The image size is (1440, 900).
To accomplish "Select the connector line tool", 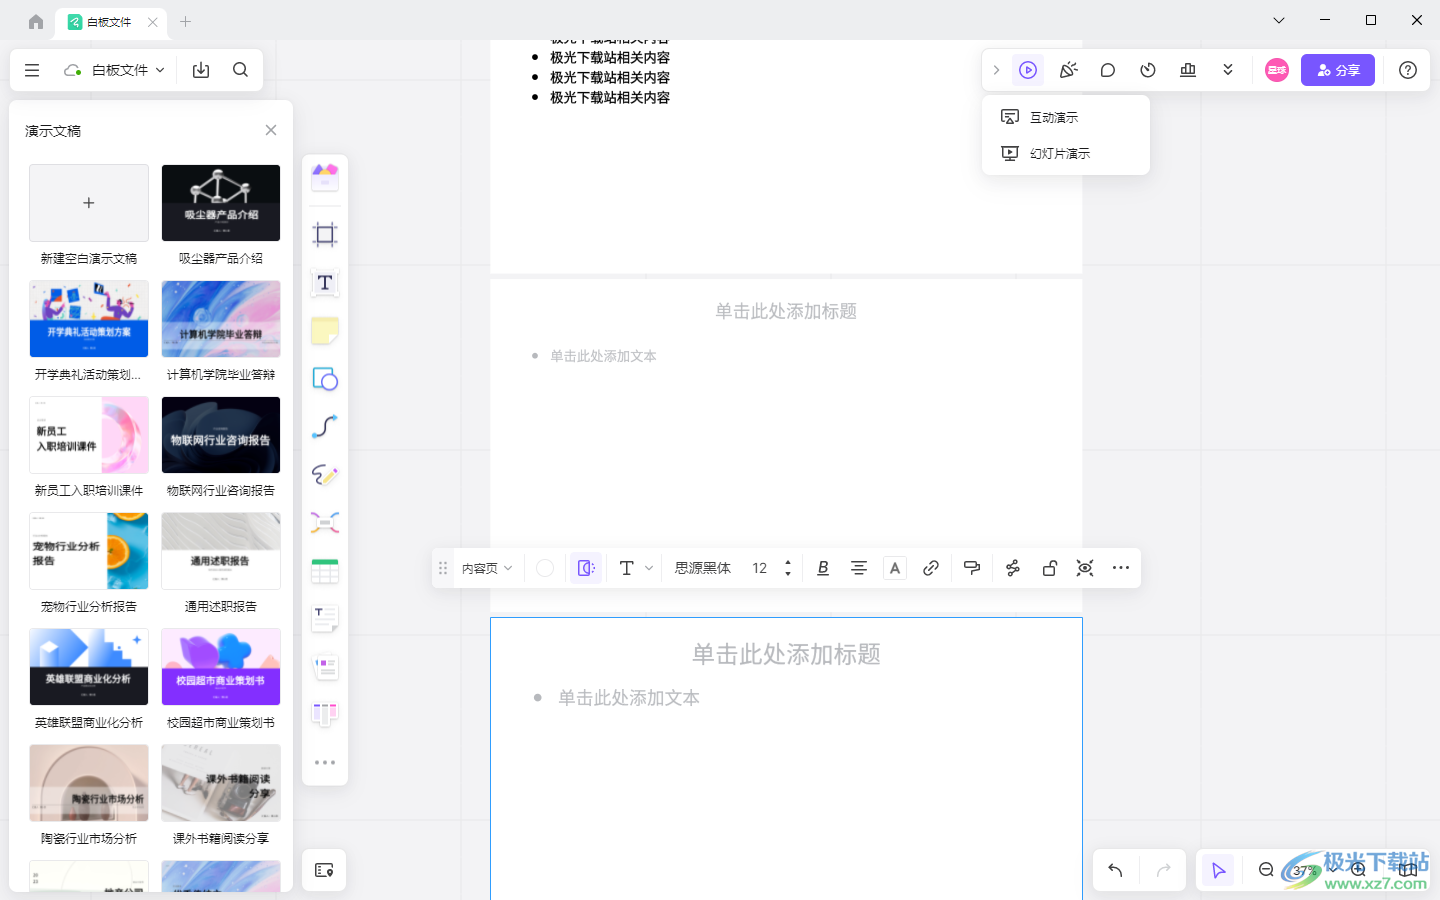I will pyautogui.click(x=325, y=427).
